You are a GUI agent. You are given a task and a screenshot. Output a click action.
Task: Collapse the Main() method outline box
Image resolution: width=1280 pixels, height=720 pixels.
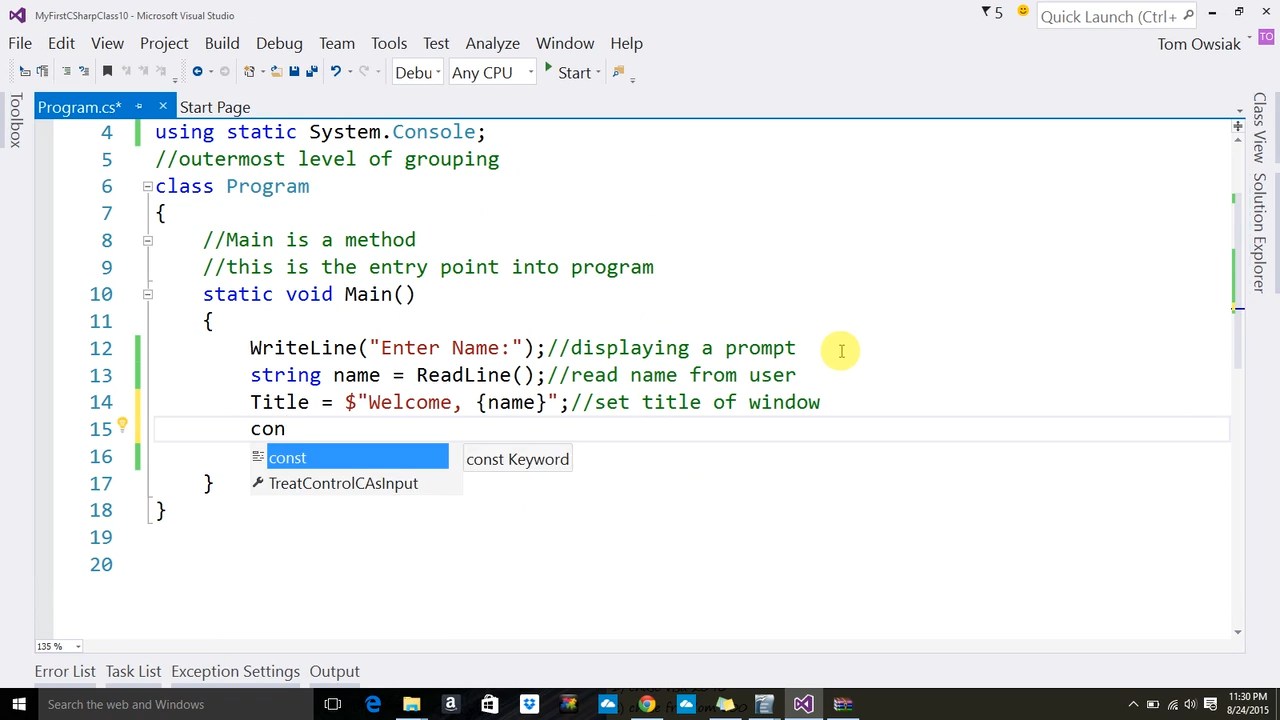[147, 294]
